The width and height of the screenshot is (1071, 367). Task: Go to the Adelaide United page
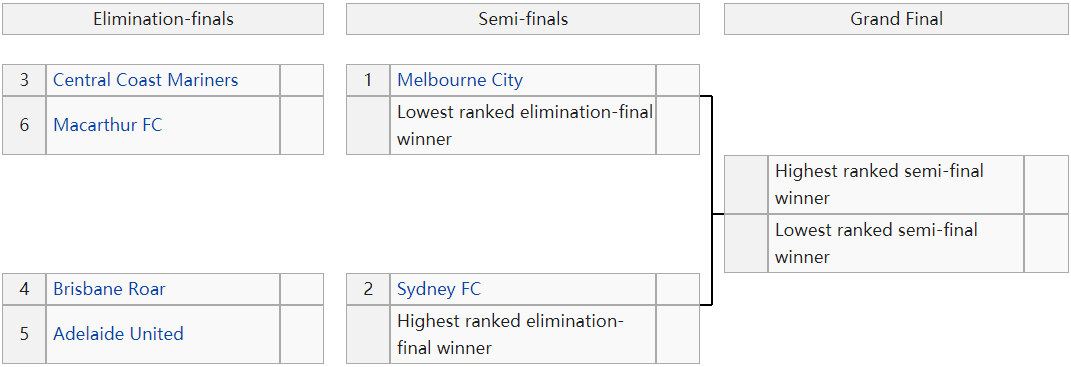tap(118, 334)
